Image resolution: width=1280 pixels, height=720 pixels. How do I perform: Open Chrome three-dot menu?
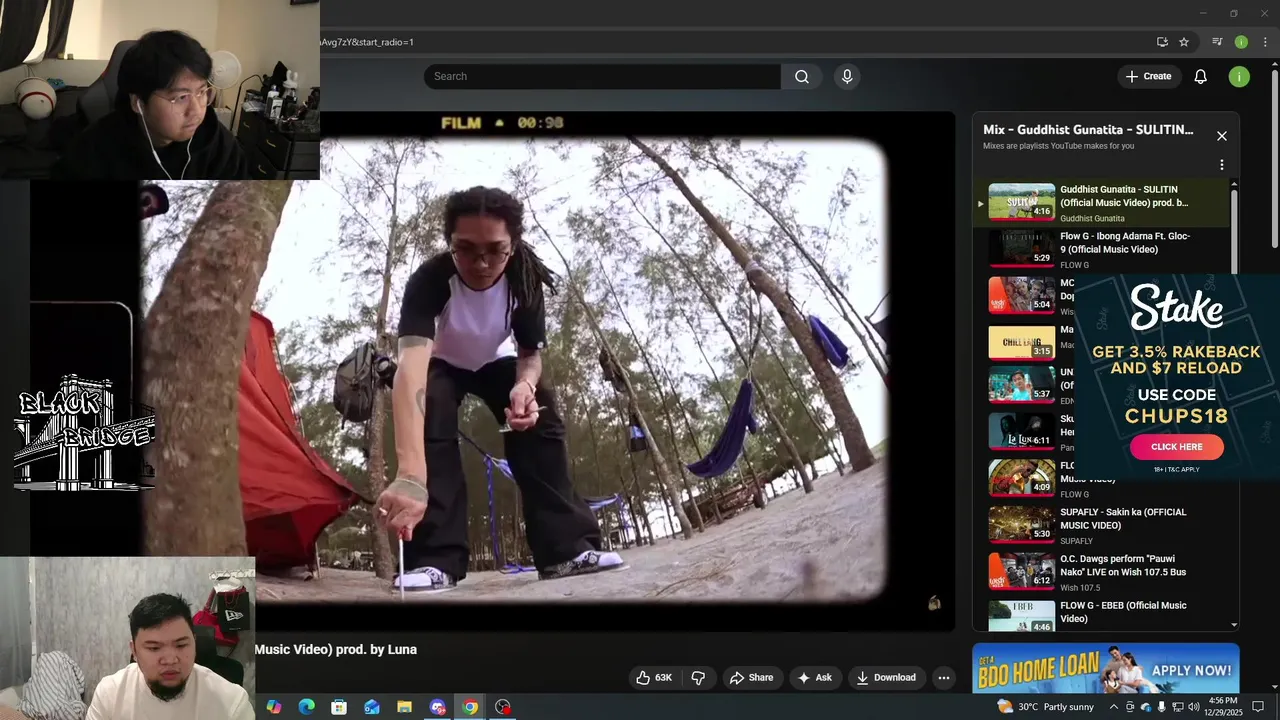(x=1265, y=42)
